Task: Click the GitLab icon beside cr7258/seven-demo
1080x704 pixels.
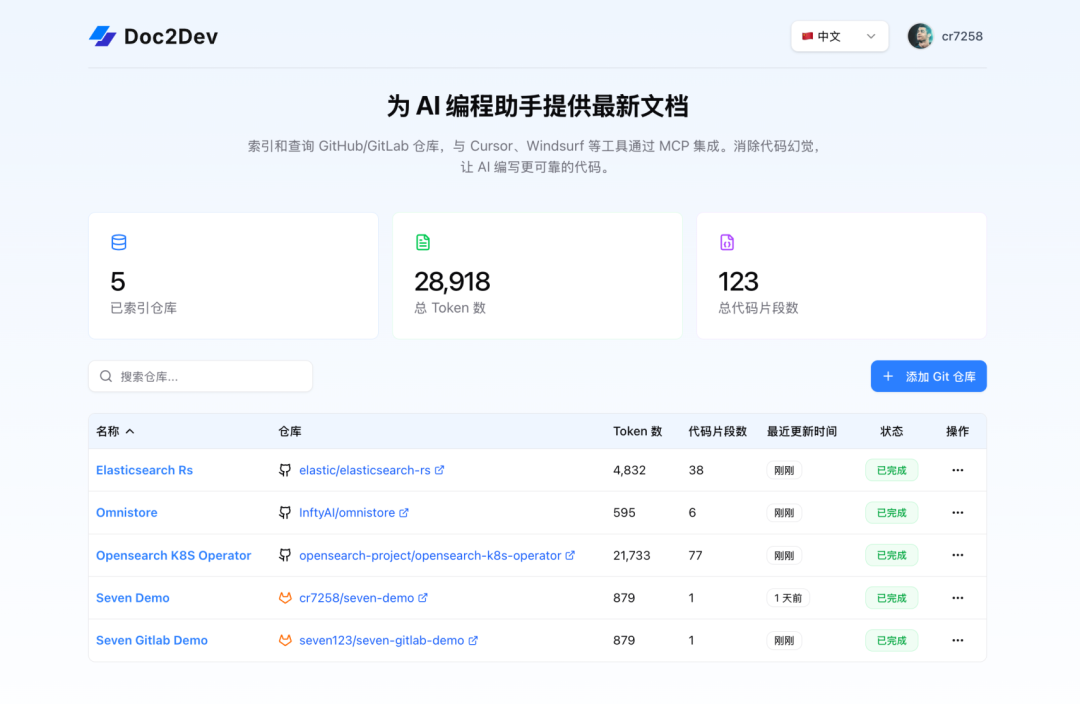Action: 285,598
